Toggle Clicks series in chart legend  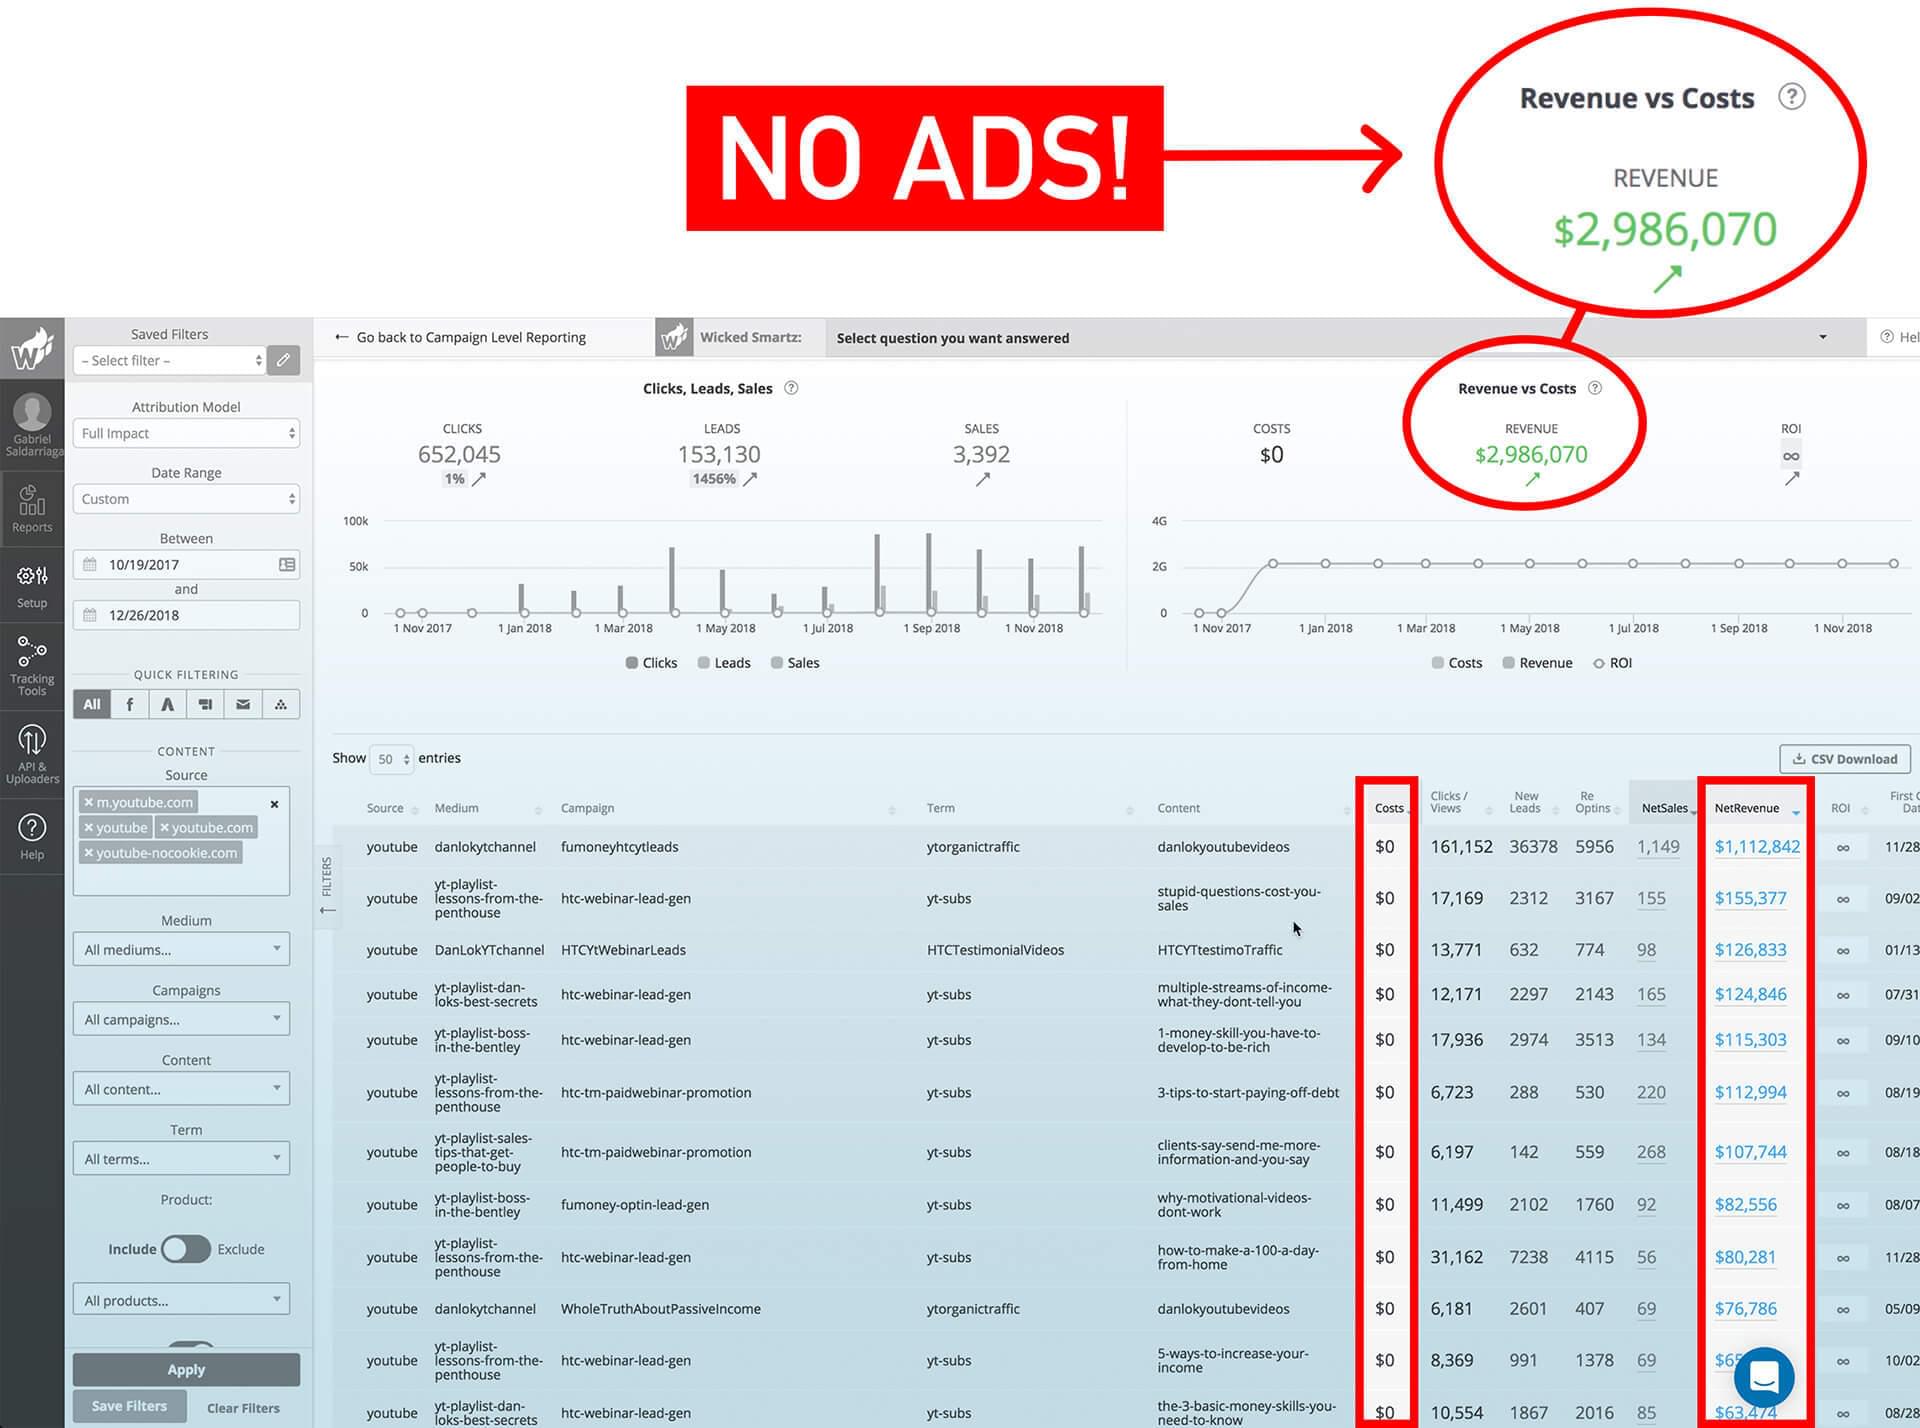[x=651, y=663]
